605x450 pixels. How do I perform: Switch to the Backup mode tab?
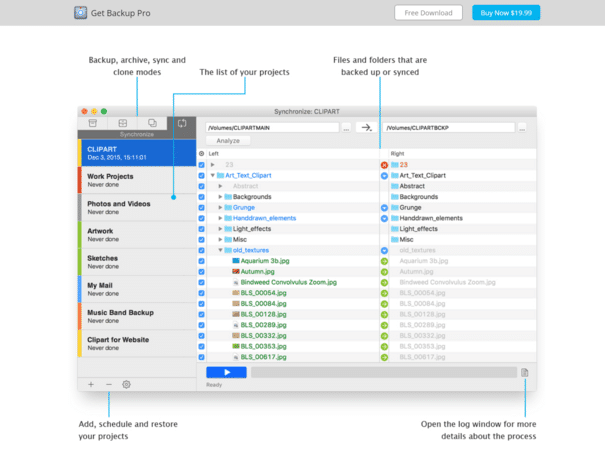pos(93,123)
